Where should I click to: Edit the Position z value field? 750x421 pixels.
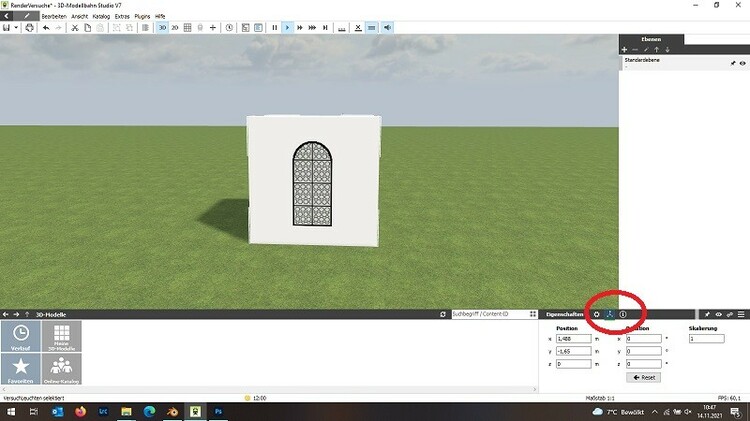[574, 364]
